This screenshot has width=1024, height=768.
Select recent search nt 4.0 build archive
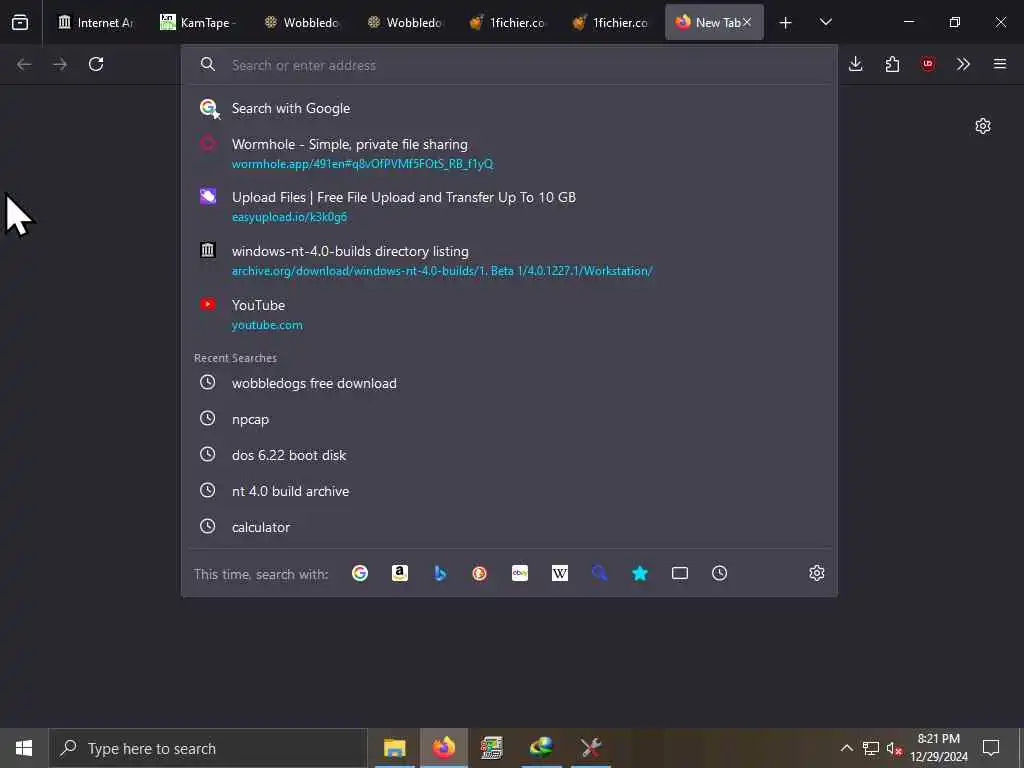509,491
